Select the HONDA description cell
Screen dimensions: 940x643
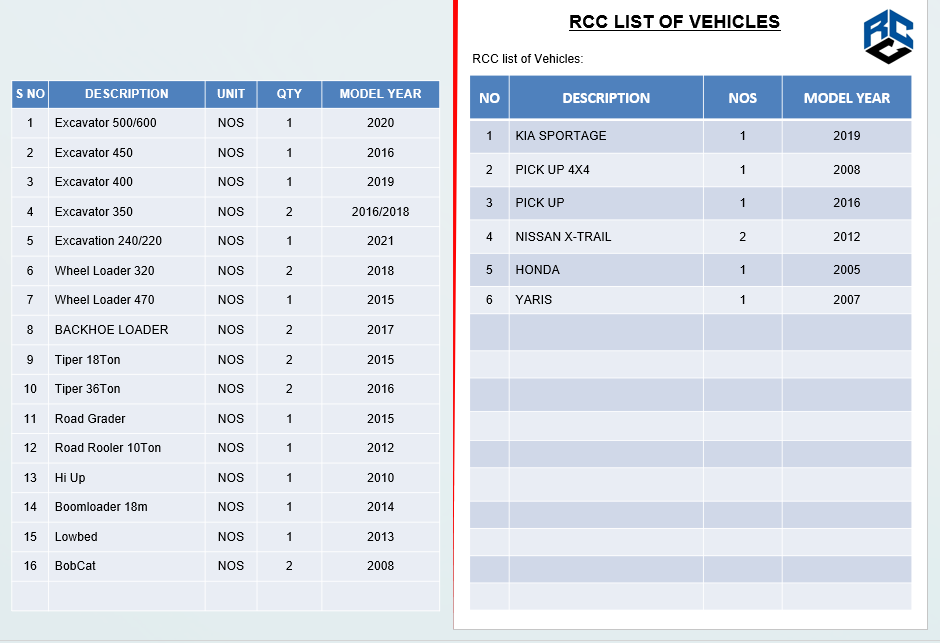tap(606, 270)
